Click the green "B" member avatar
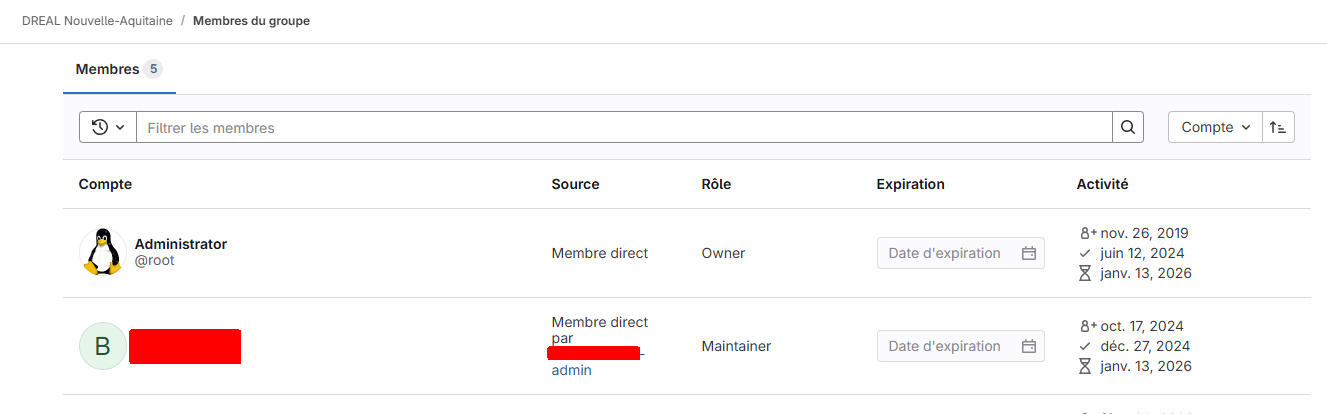 [102, 346]
